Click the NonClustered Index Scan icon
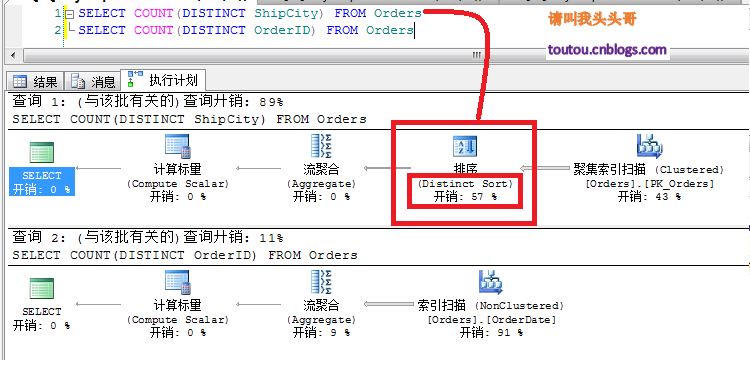750x365 pixels. 491,282
